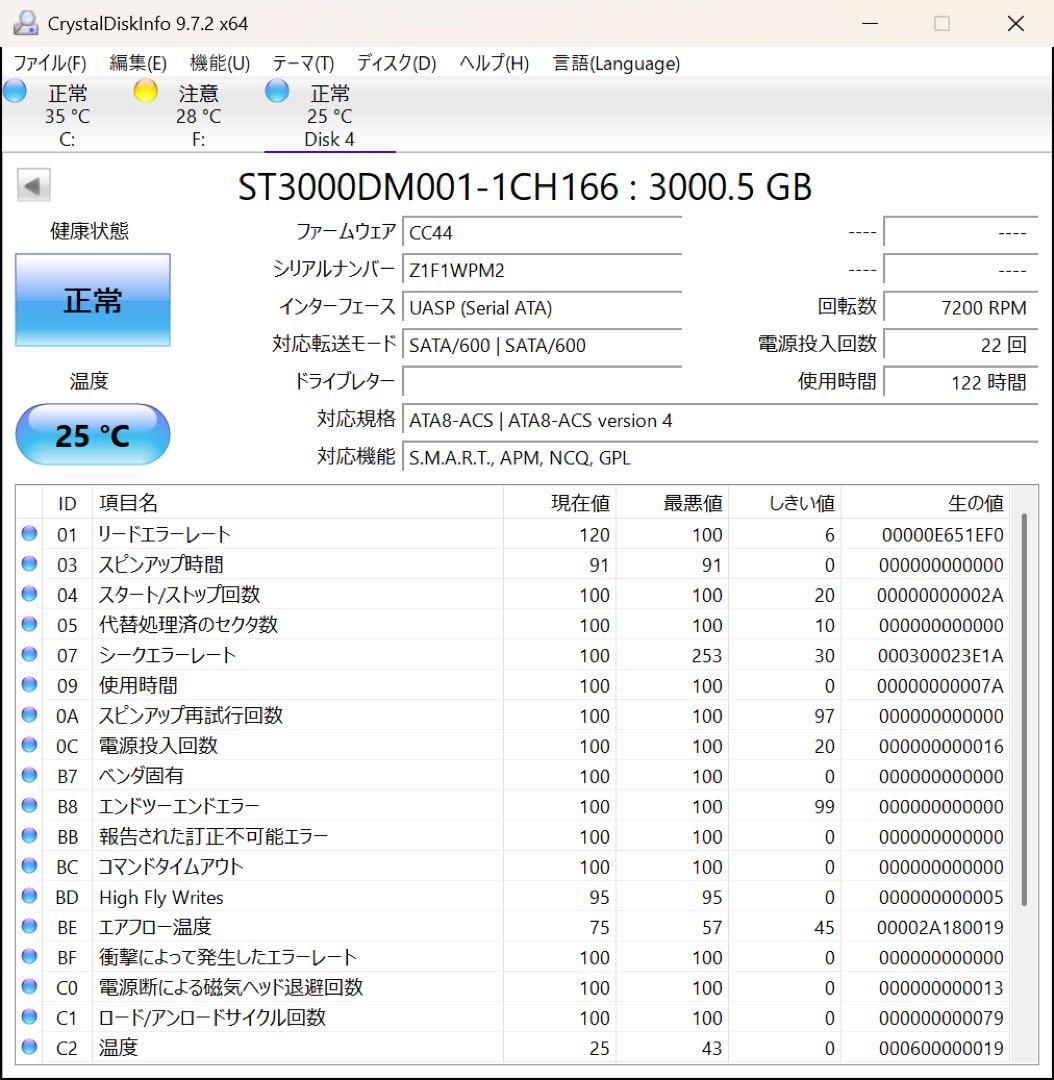Open the ヘルプ(H) menu

(x=494, y=63)
